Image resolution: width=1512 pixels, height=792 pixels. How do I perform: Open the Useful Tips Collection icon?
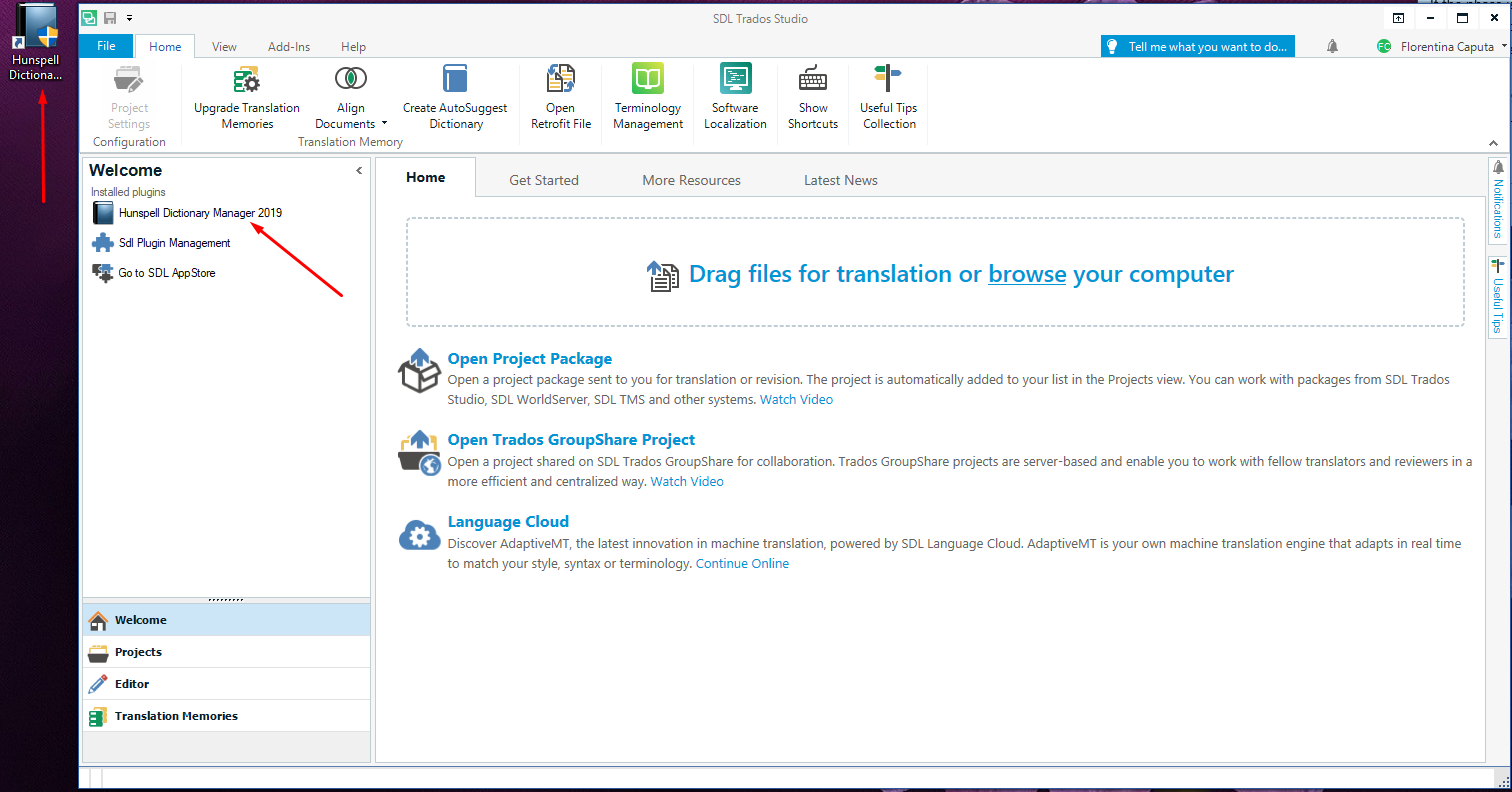889,79
